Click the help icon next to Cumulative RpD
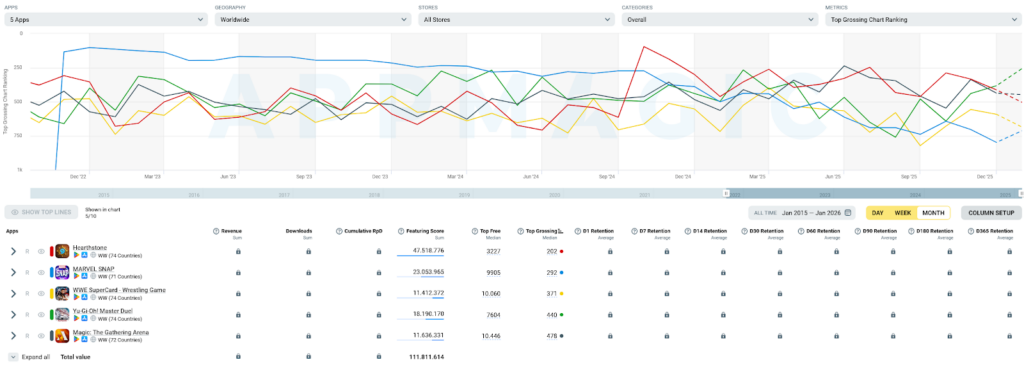 (x=339, y=231)
